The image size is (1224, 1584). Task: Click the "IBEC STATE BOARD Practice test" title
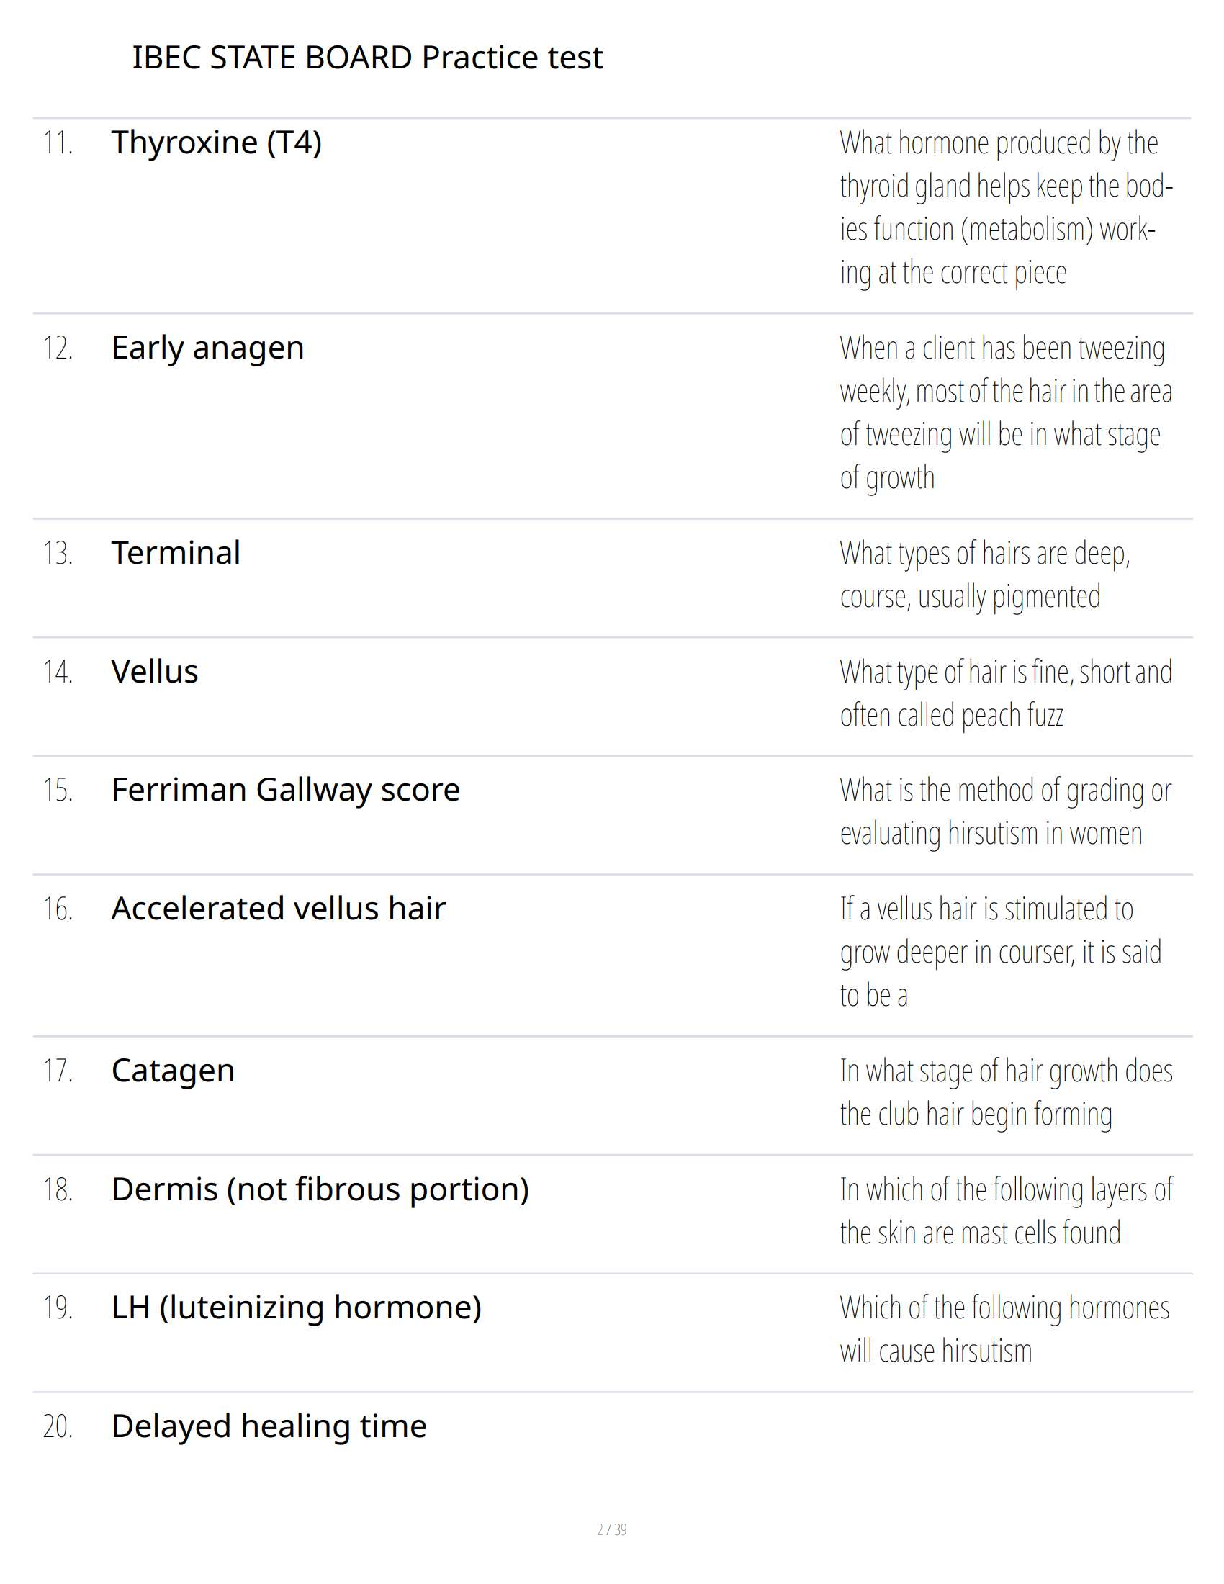click(x=367, y=57)
